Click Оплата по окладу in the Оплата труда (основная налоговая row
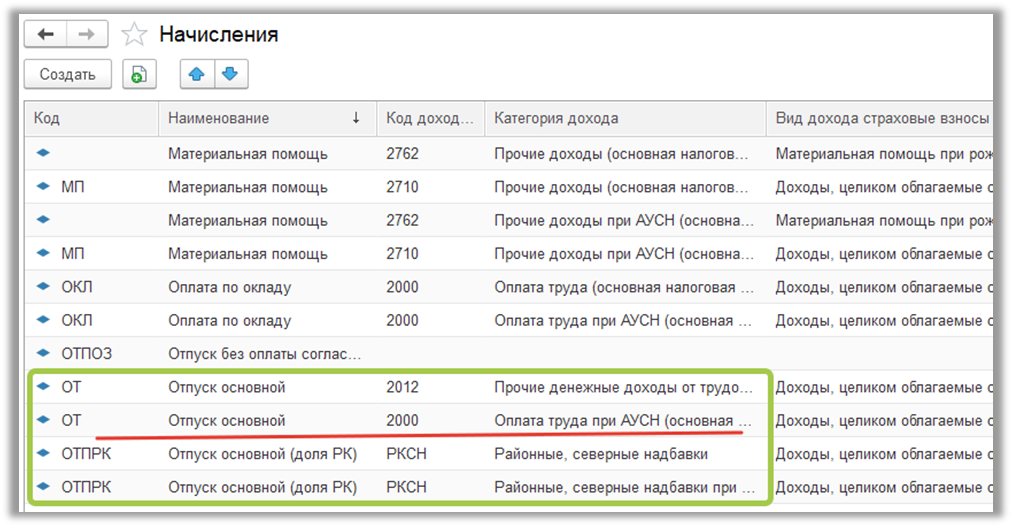Viewport: 1013px width, 527px height. coord(230,287)
